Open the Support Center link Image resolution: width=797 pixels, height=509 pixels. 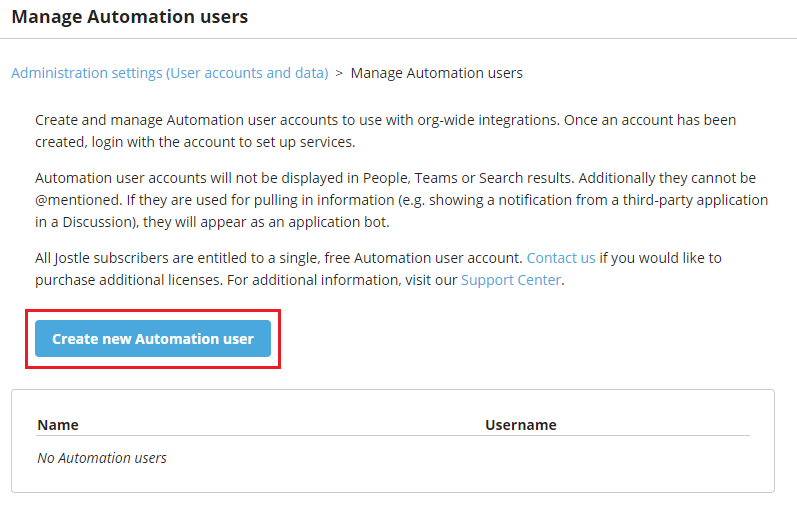click(x=511, y=280)
